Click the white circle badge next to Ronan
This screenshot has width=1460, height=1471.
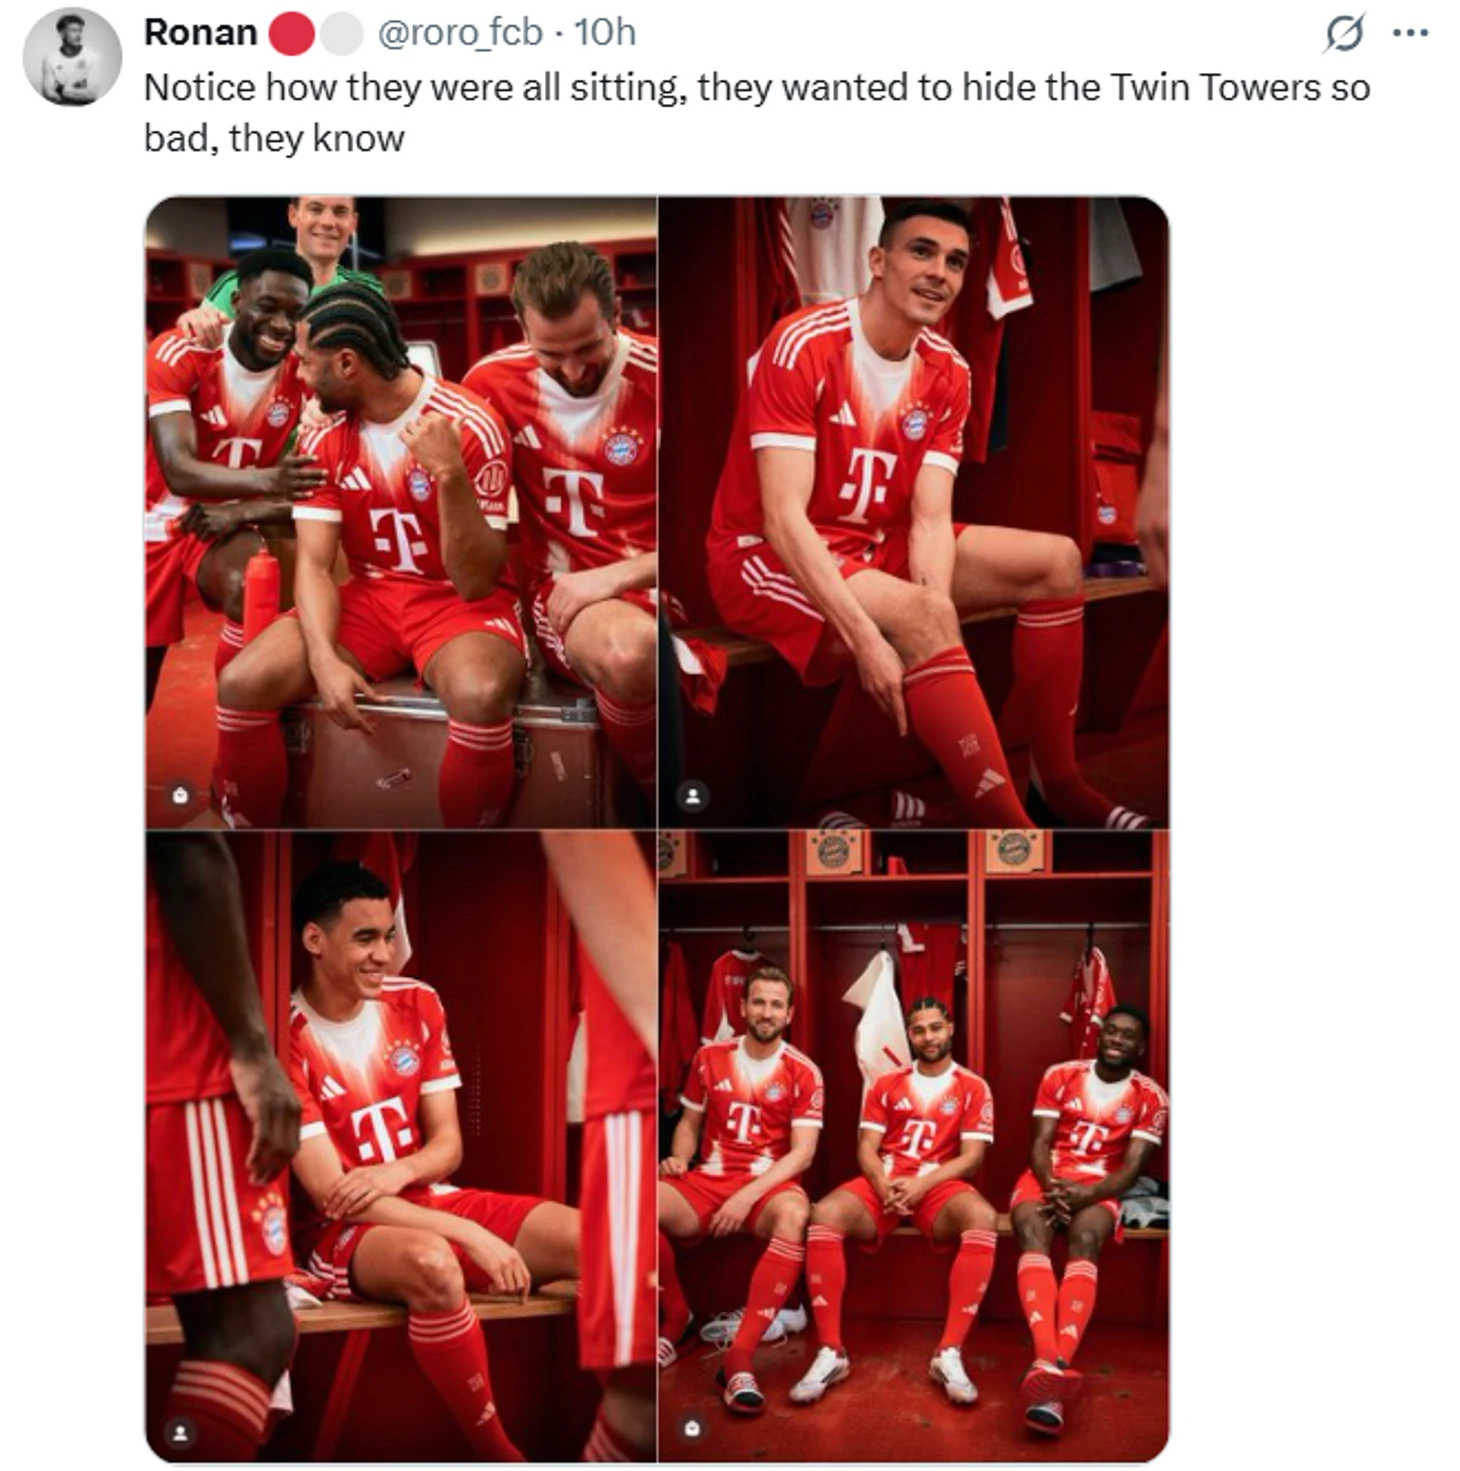341,33
